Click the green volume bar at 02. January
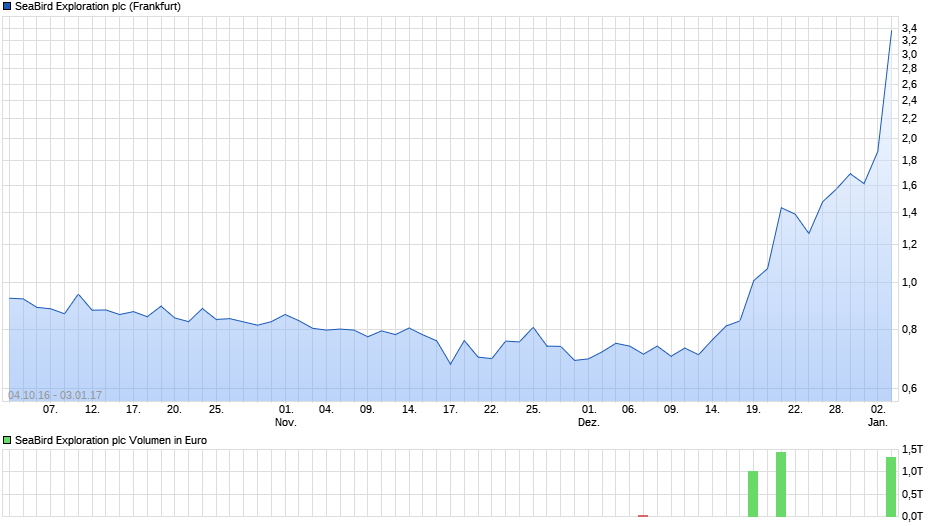Image resolution: width=940 pixels, height=526 pixels. point(891,487)
